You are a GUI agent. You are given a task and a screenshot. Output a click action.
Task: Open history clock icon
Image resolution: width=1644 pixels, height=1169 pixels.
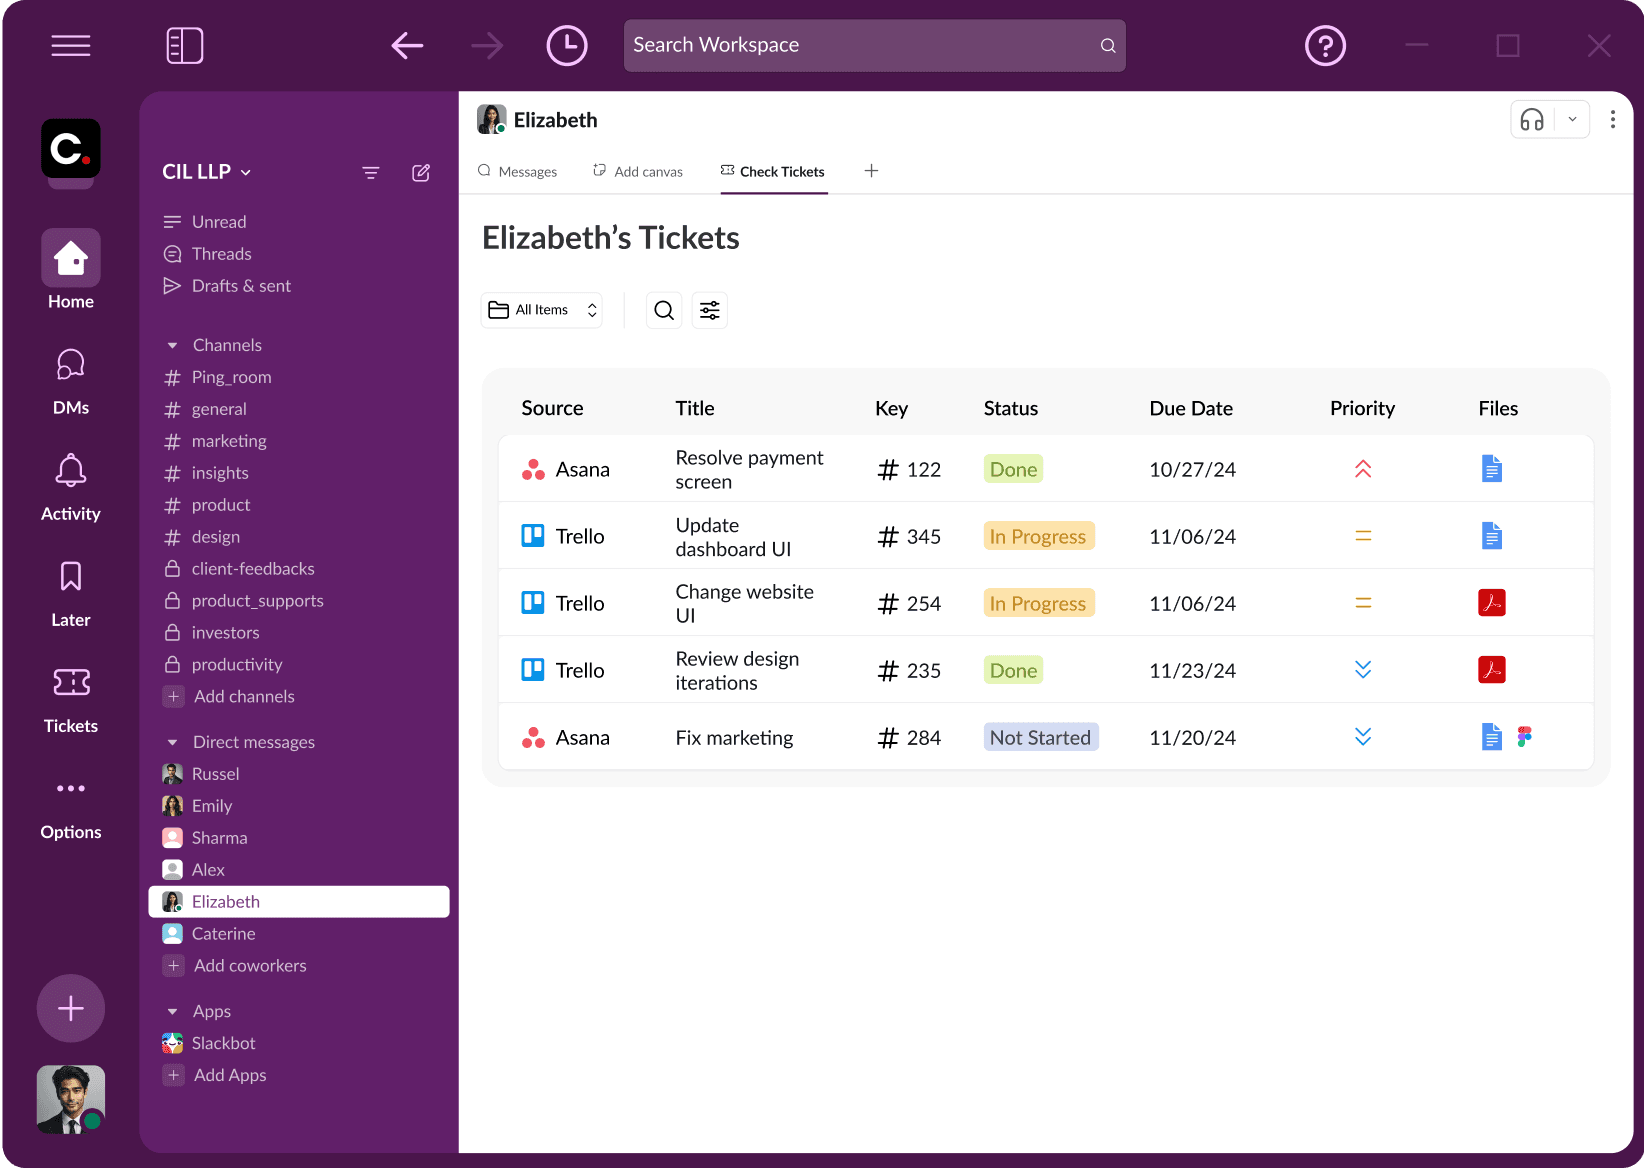pyautogui.click(x=567, y=46)
